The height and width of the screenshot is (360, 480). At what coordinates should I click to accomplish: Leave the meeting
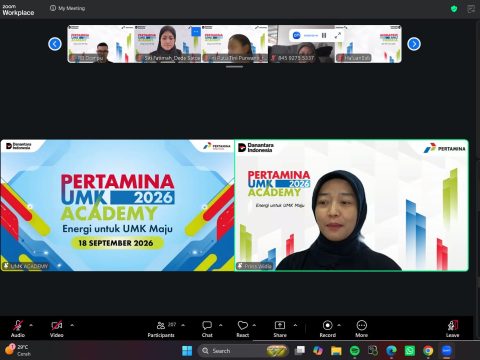pyautogui.click(x=453, y=329)
